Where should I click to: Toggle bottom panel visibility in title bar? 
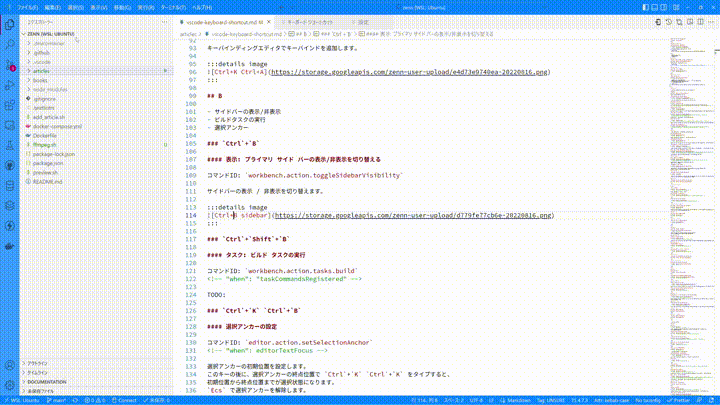pyautogui.click(x=655, y=7)
